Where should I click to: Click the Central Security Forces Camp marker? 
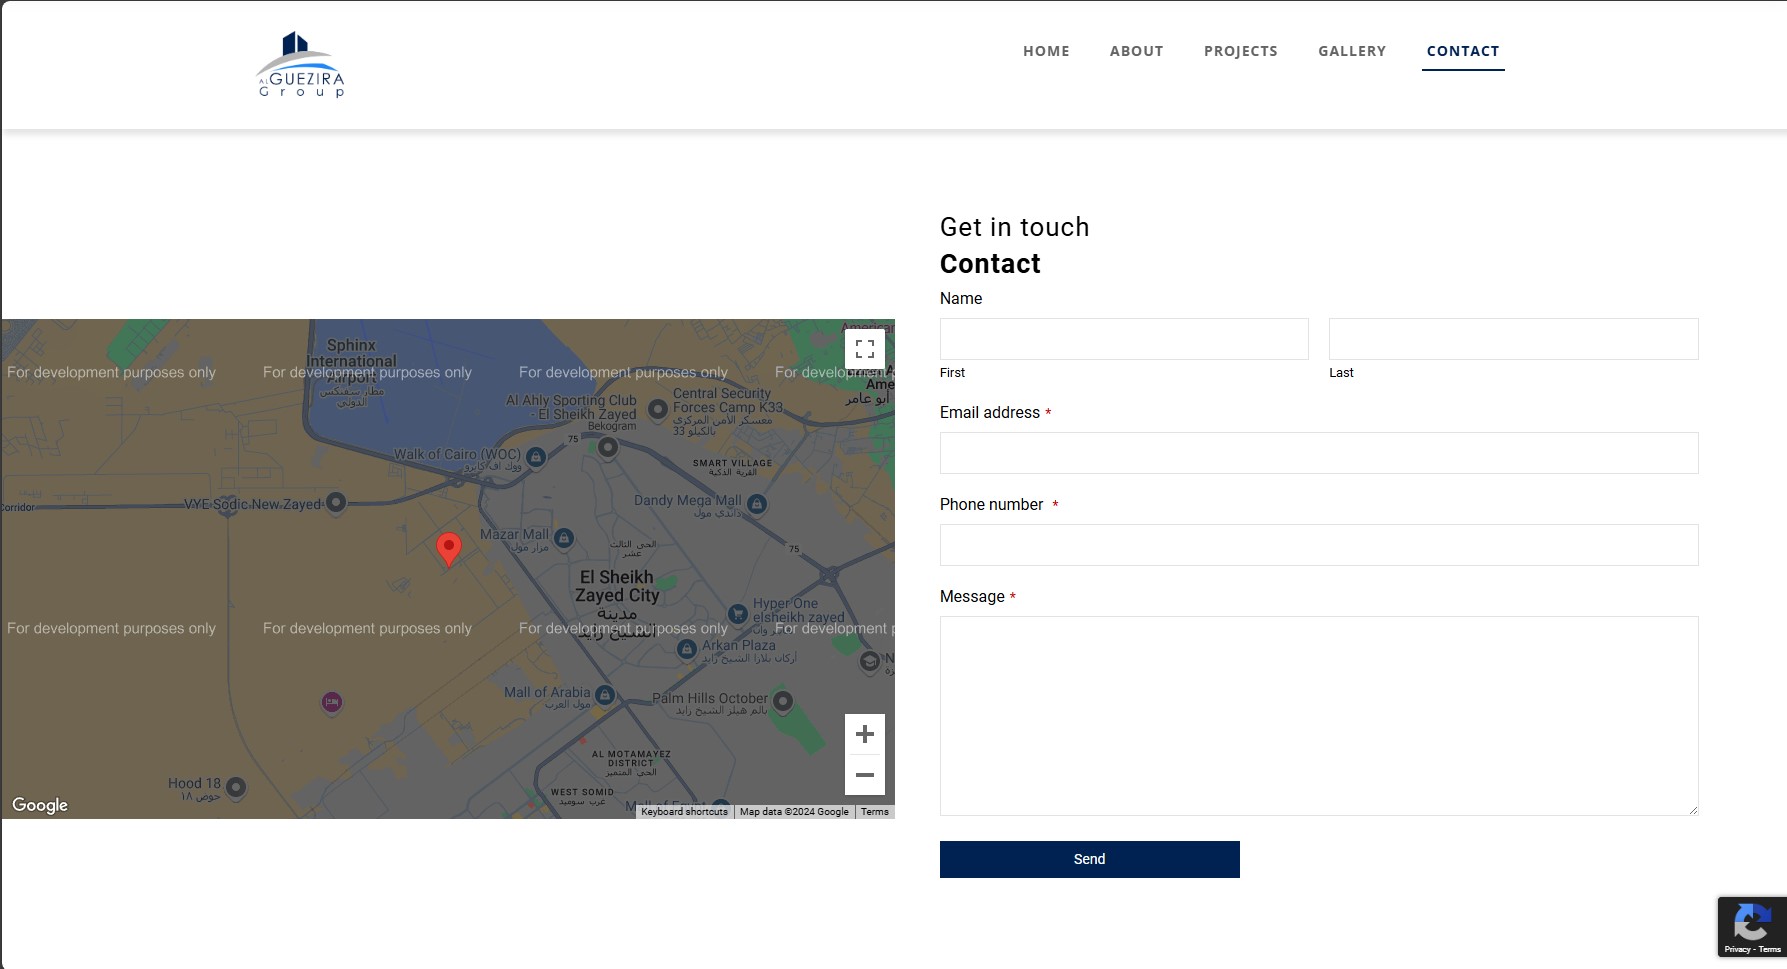658,409
